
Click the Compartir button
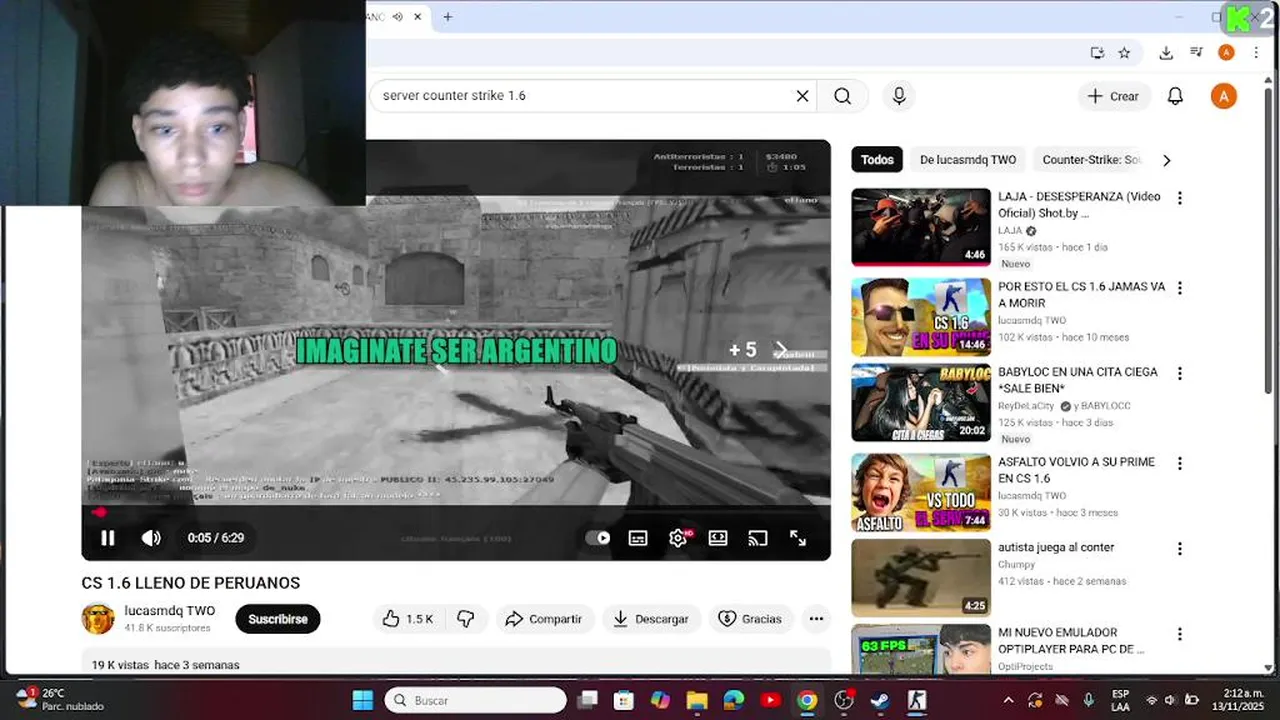click(x=544, y=619)
